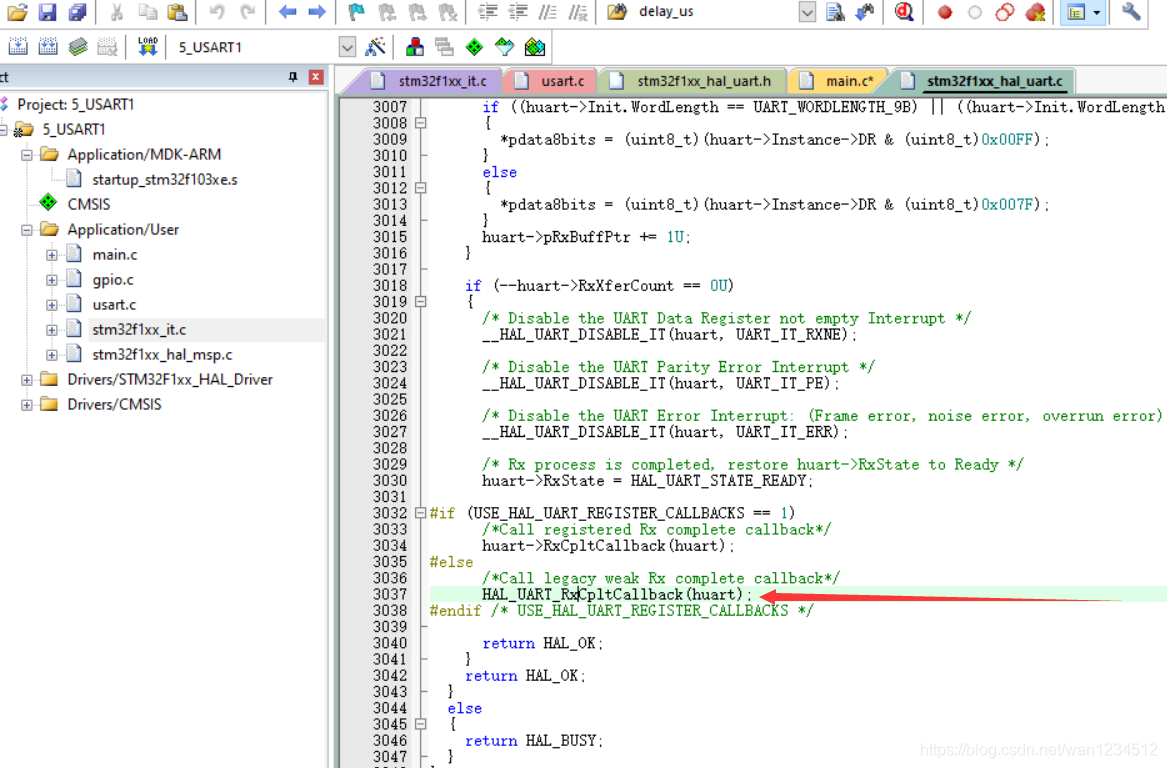1167x768 pixels.
Task: Toggle breakpoint with red dot icon
Action: tap(945, 12)
